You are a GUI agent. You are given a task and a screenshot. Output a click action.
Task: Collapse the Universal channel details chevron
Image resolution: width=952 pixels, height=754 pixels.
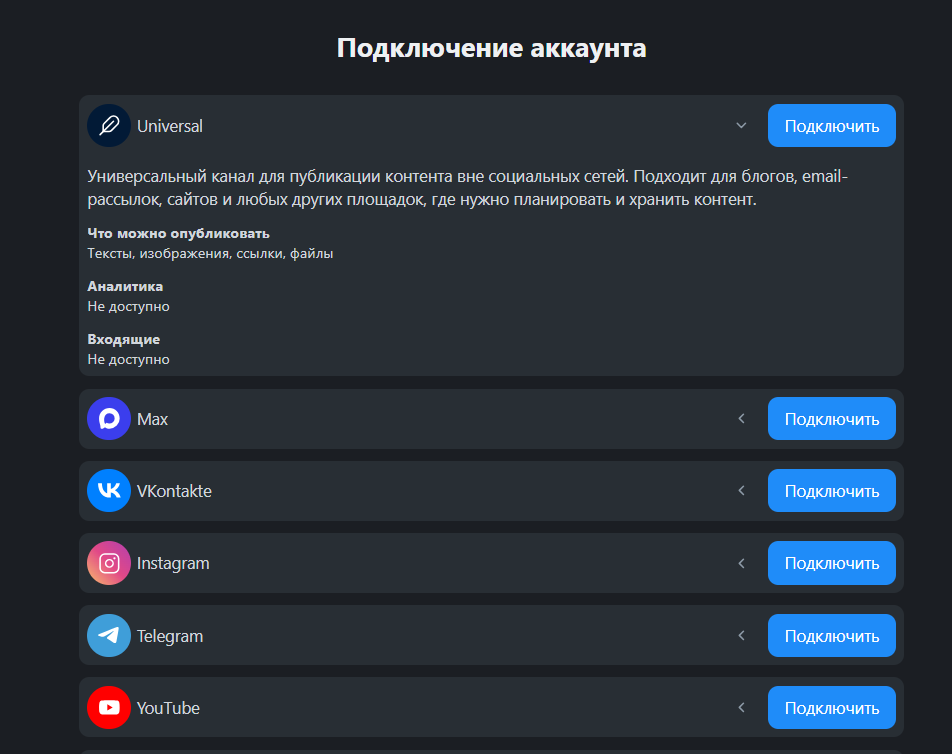click(x=741, y=126)
